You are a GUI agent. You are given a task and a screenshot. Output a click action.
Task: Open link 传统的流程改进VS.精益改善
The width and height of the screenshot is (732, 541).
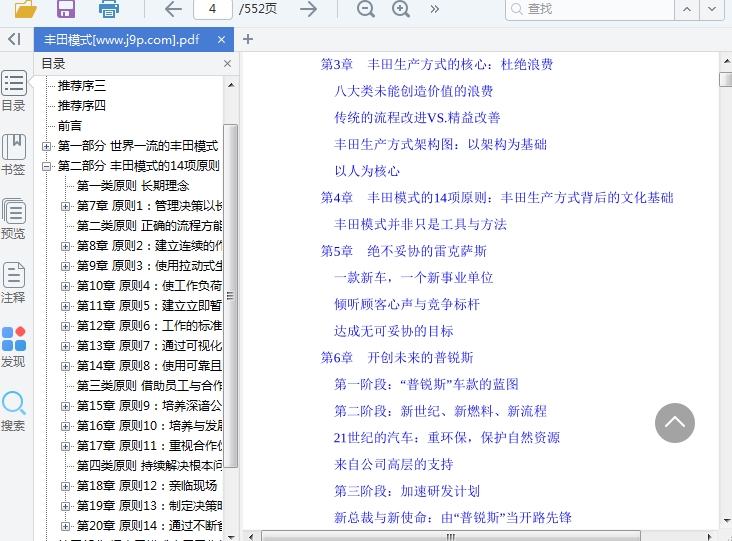tap(417, 118)
